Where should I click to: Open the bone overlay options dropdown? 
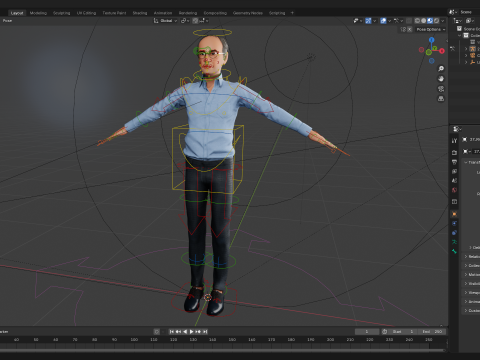point(399,21)
